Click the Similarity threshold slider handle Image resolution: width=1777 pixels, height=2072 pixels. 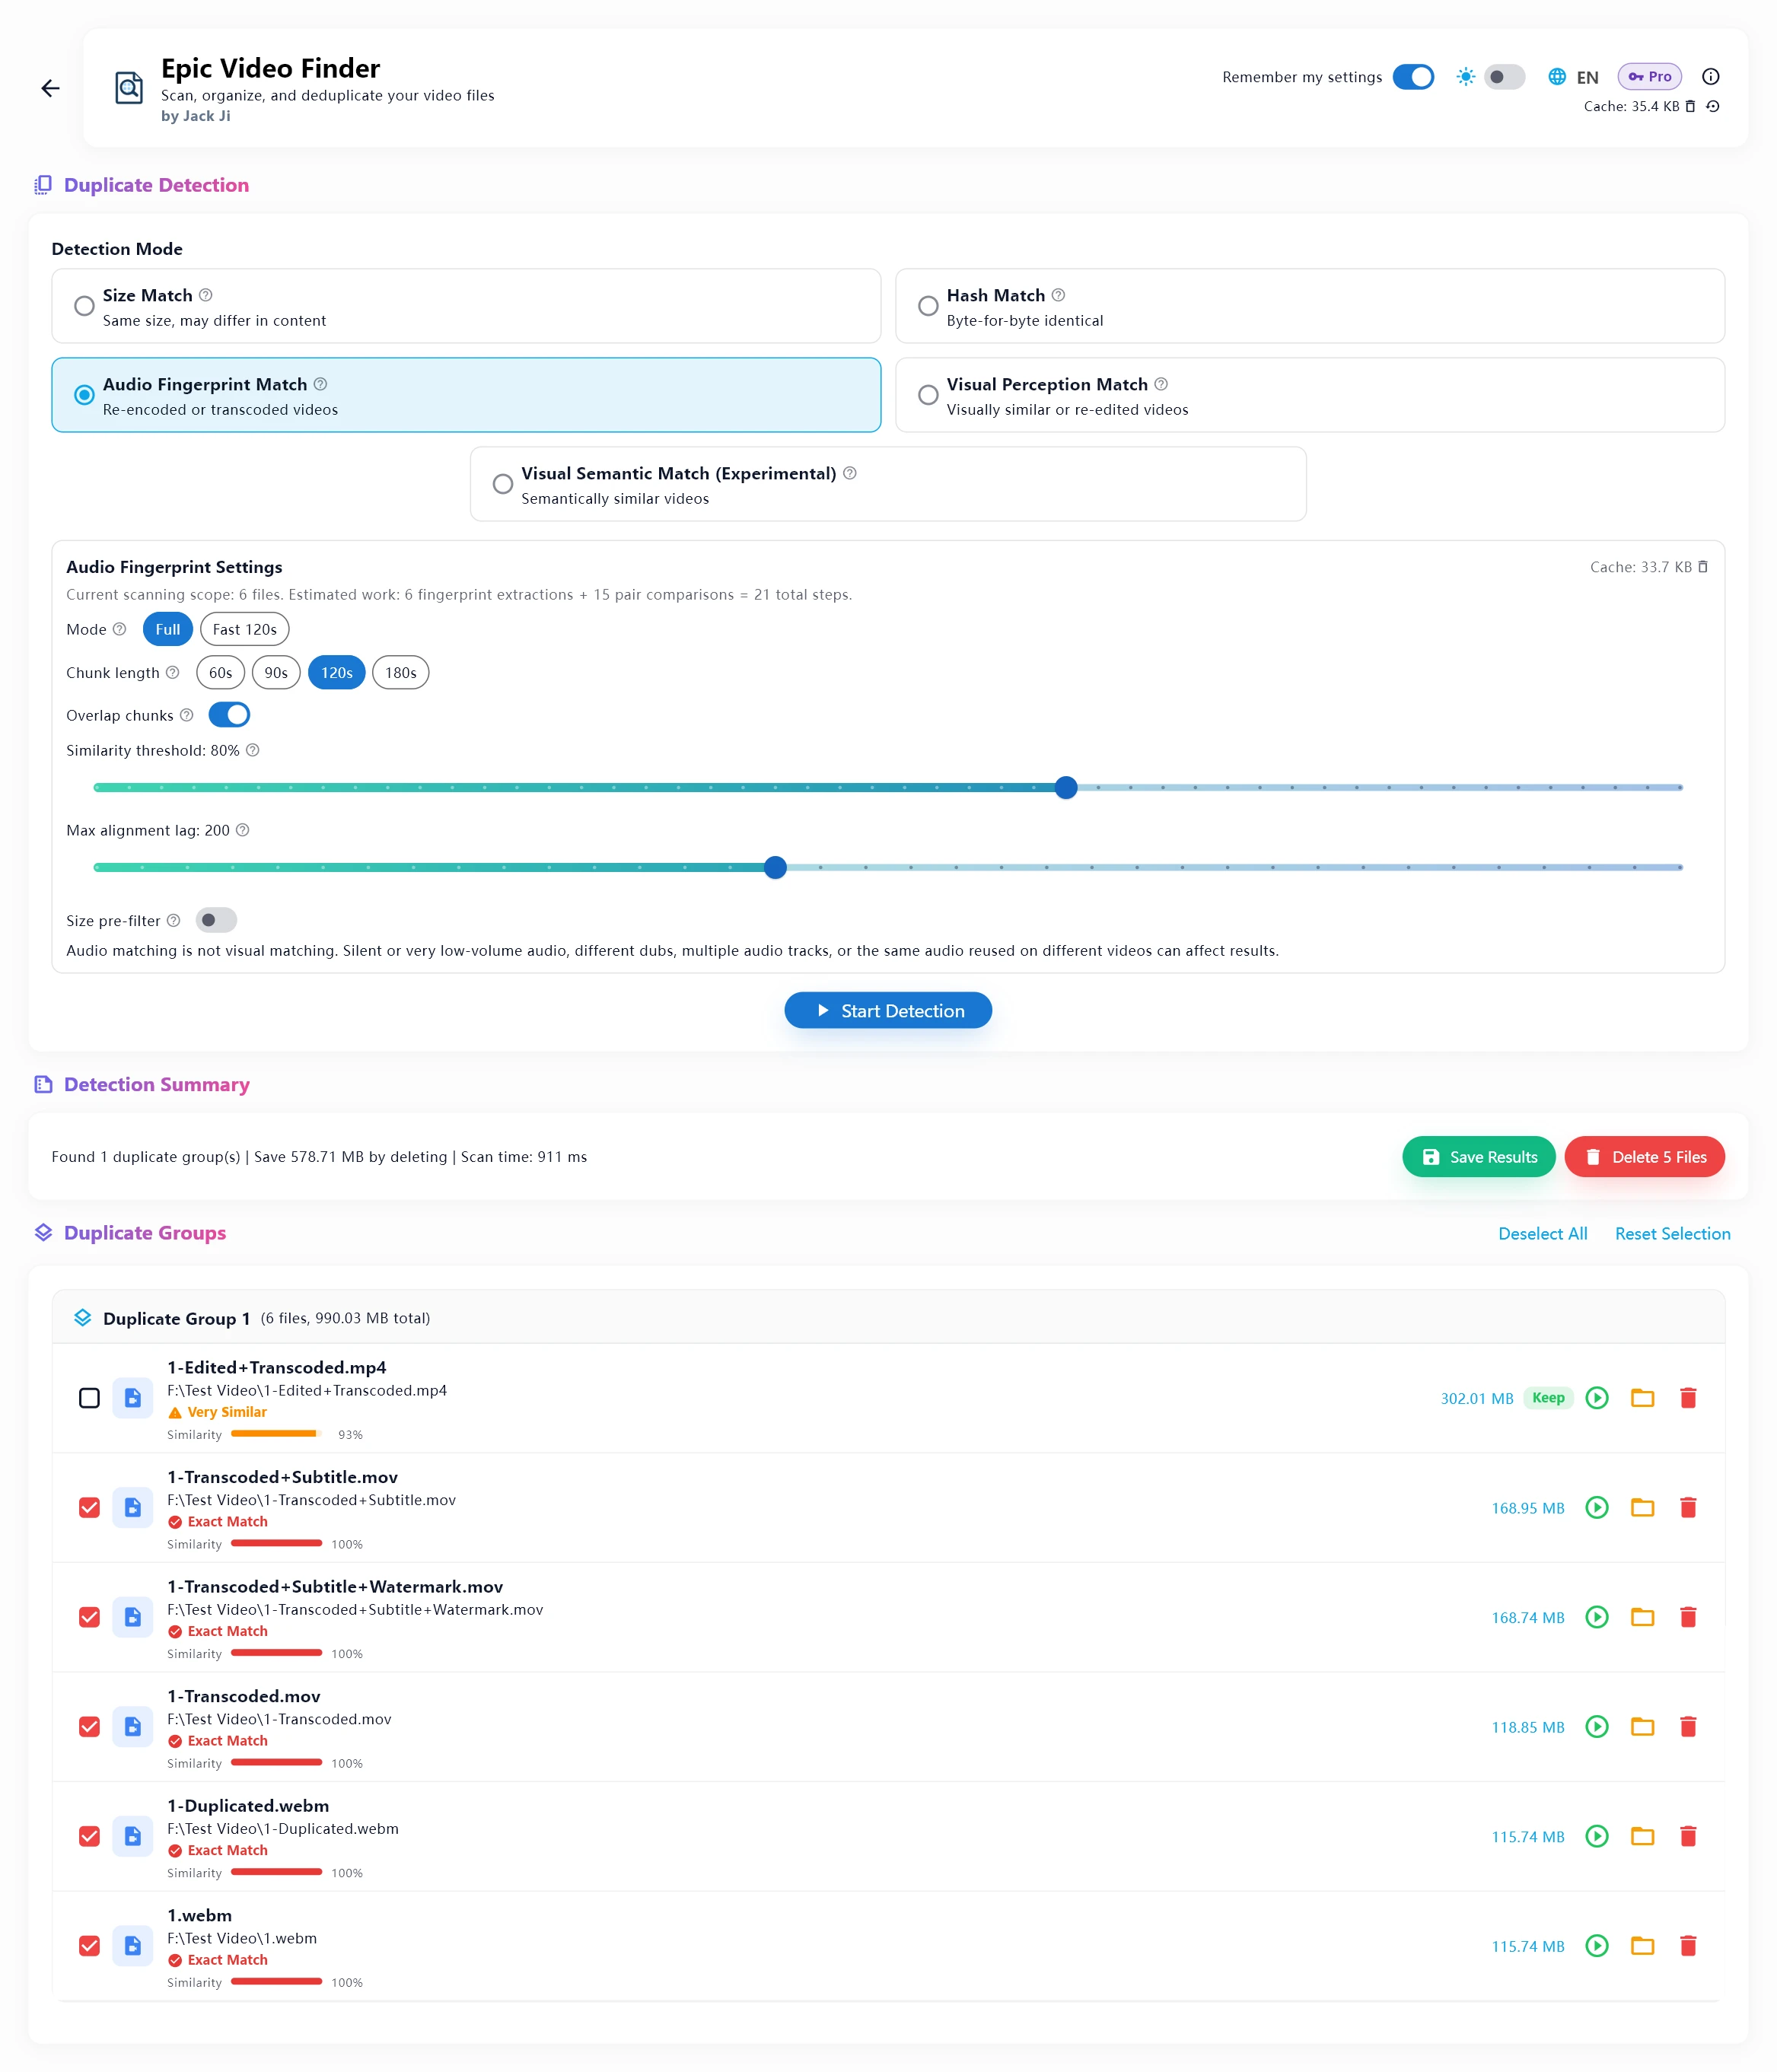[1066, 788]
